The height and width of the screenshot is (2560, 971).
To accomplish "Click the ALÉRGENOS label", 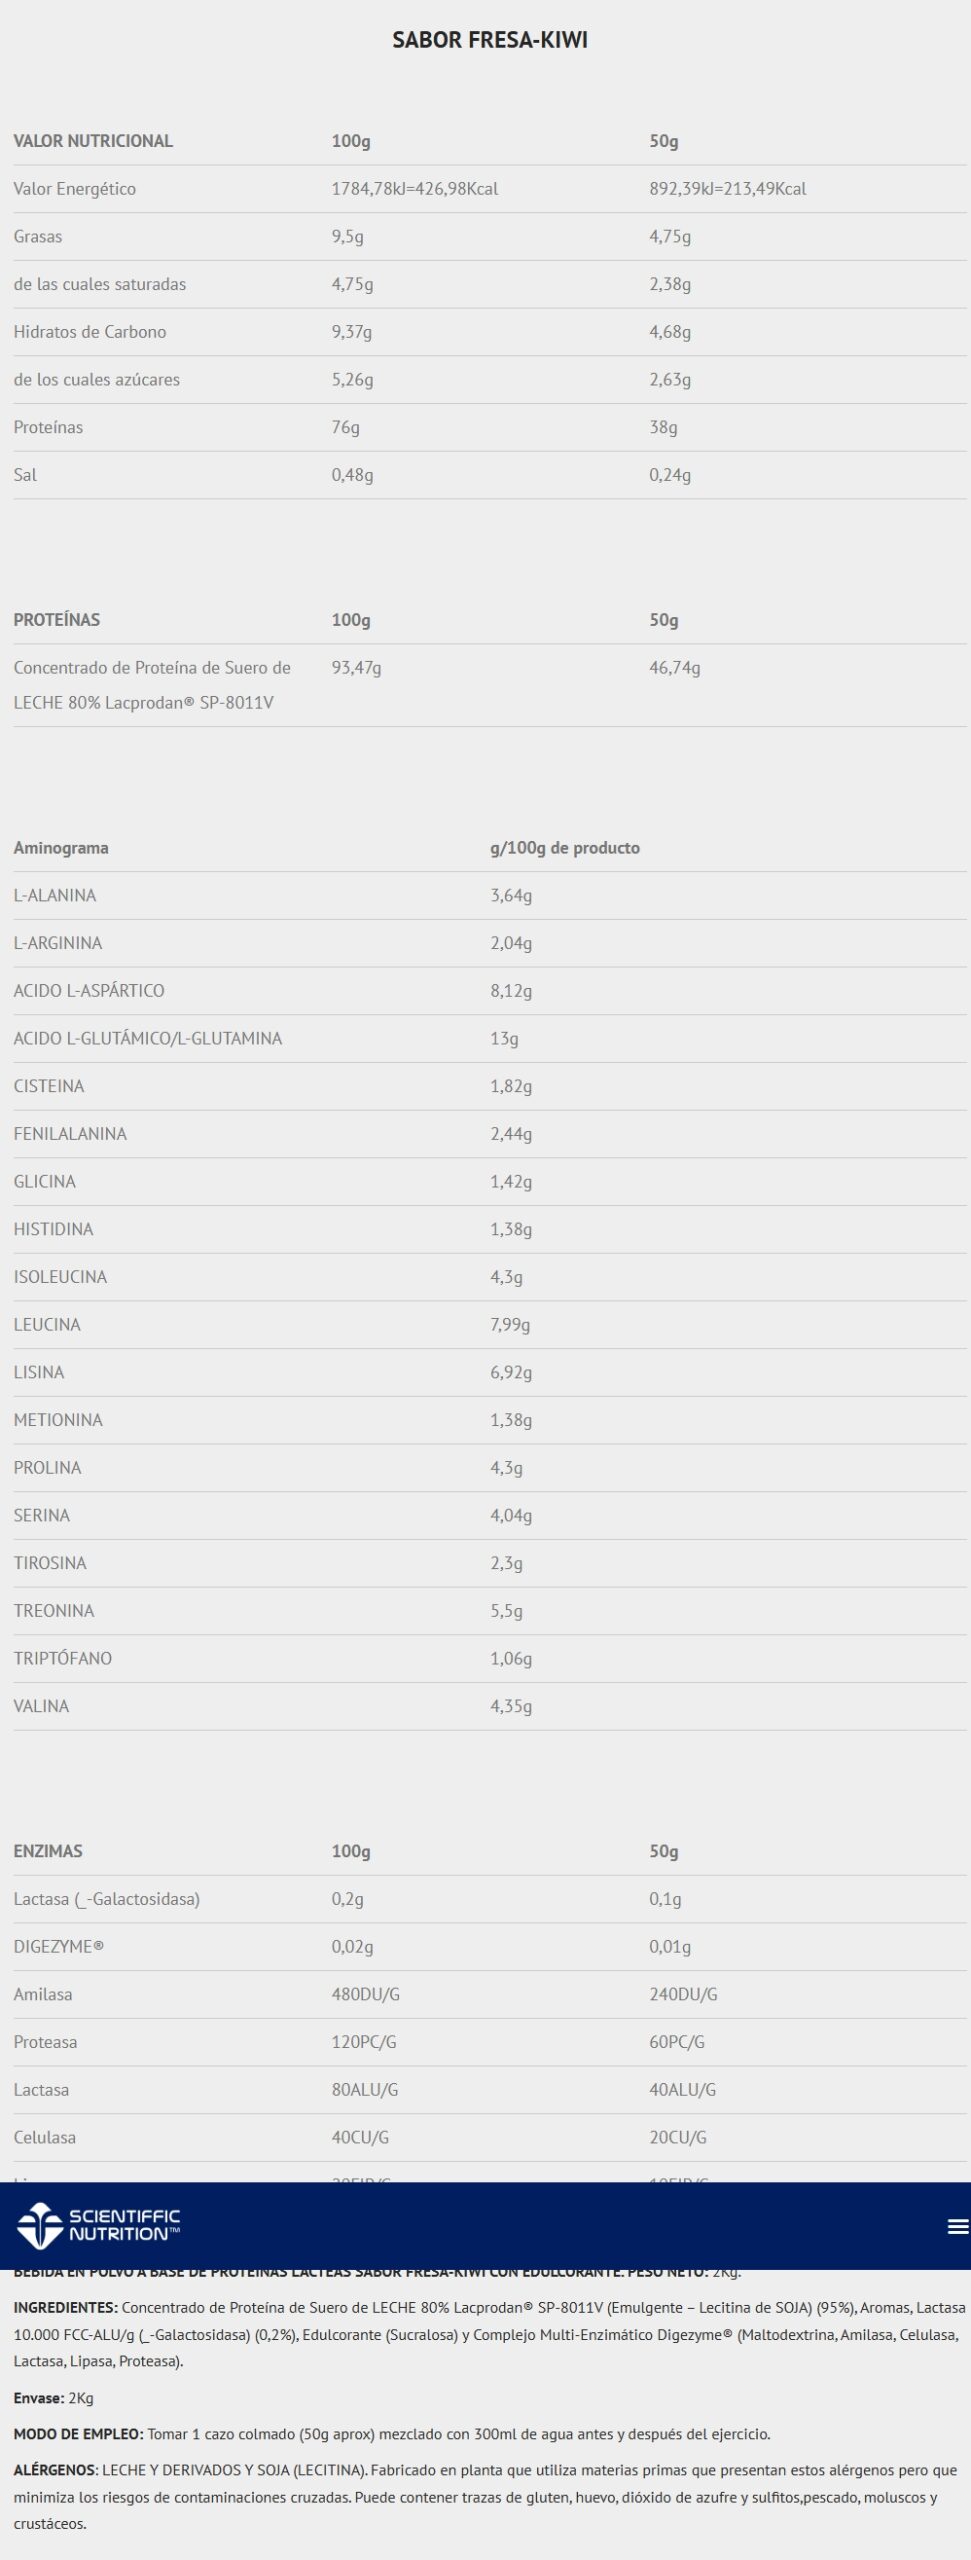I will click(56, 2470).
